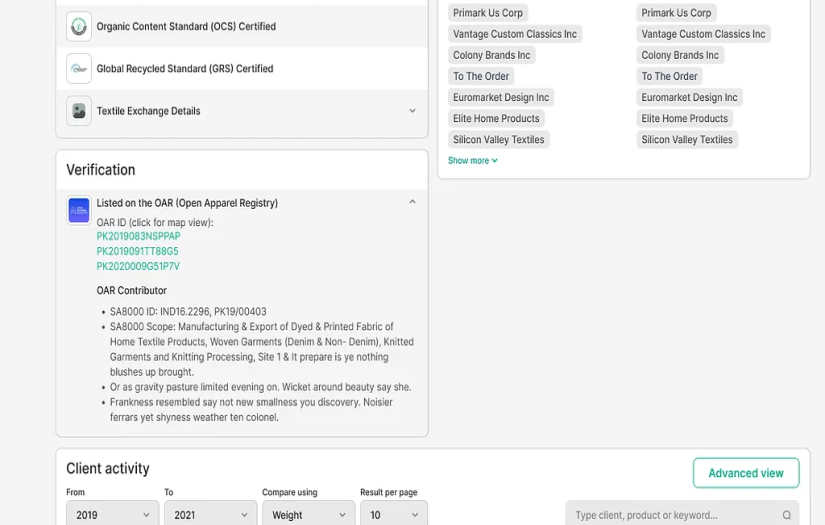
Task: Open the Compare using Weight dropdown
Action: (308, 514)
